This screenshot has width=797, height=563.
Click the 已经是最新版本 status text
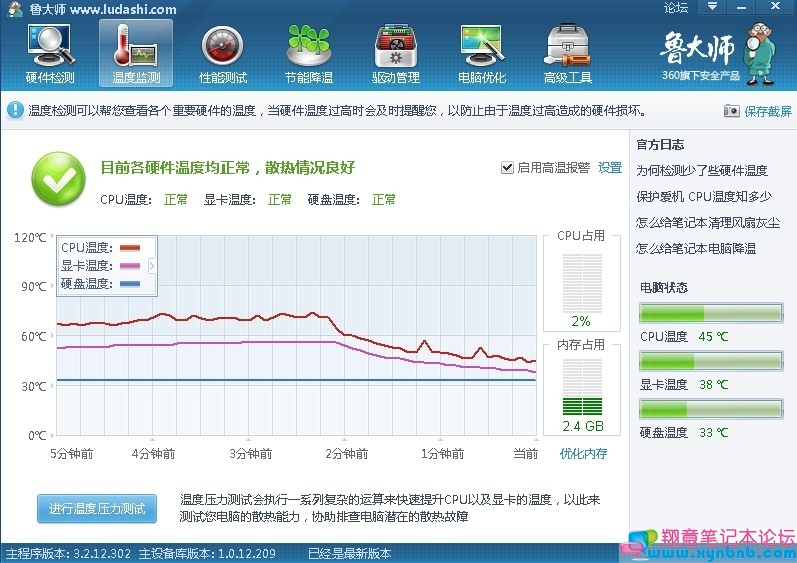pyautogui.click(x=350, y=553)
